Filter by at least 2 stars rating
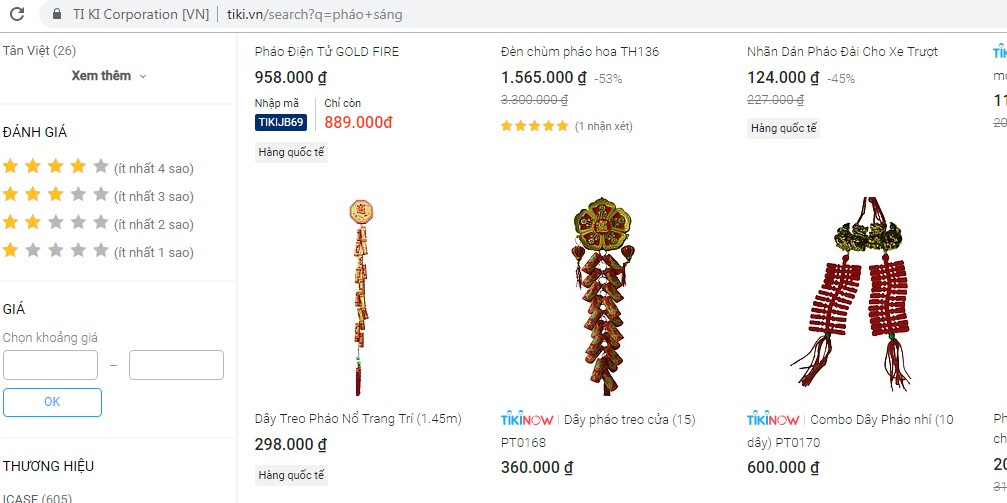 (x=98, y=224)
